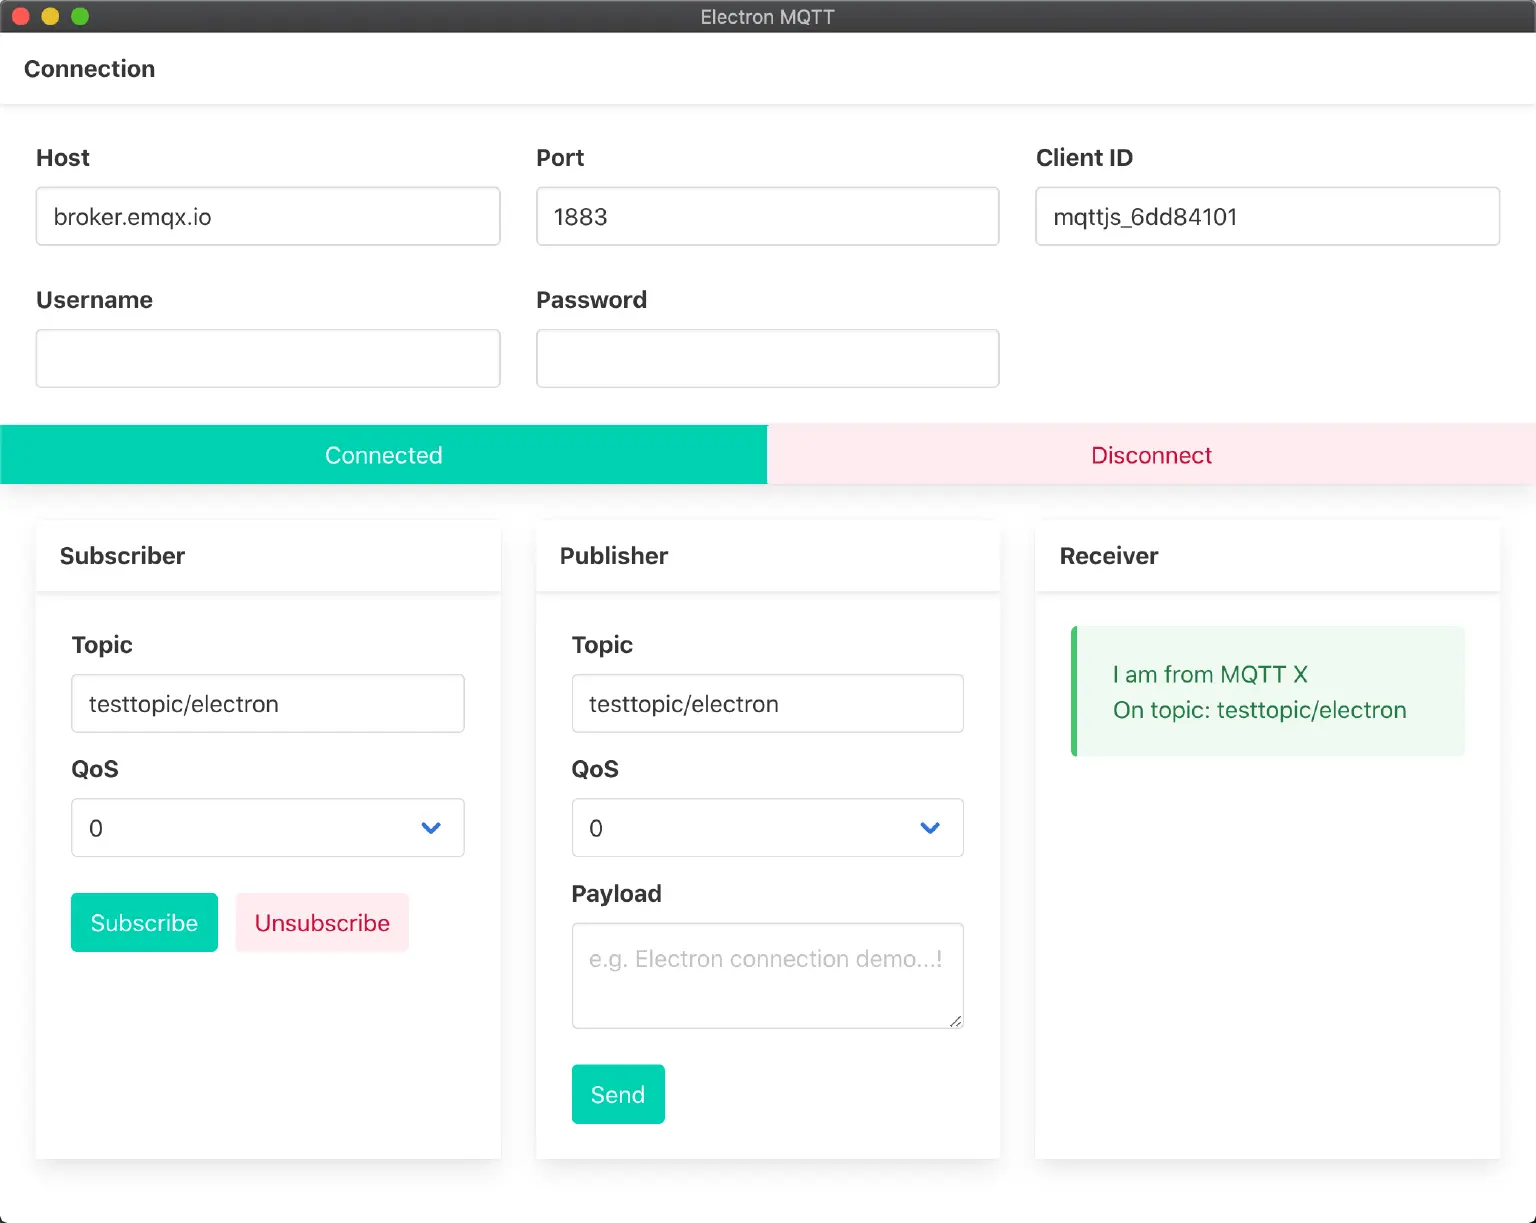
Task: Expand Publisher QoS using chevron arrow
Action: 930,828
